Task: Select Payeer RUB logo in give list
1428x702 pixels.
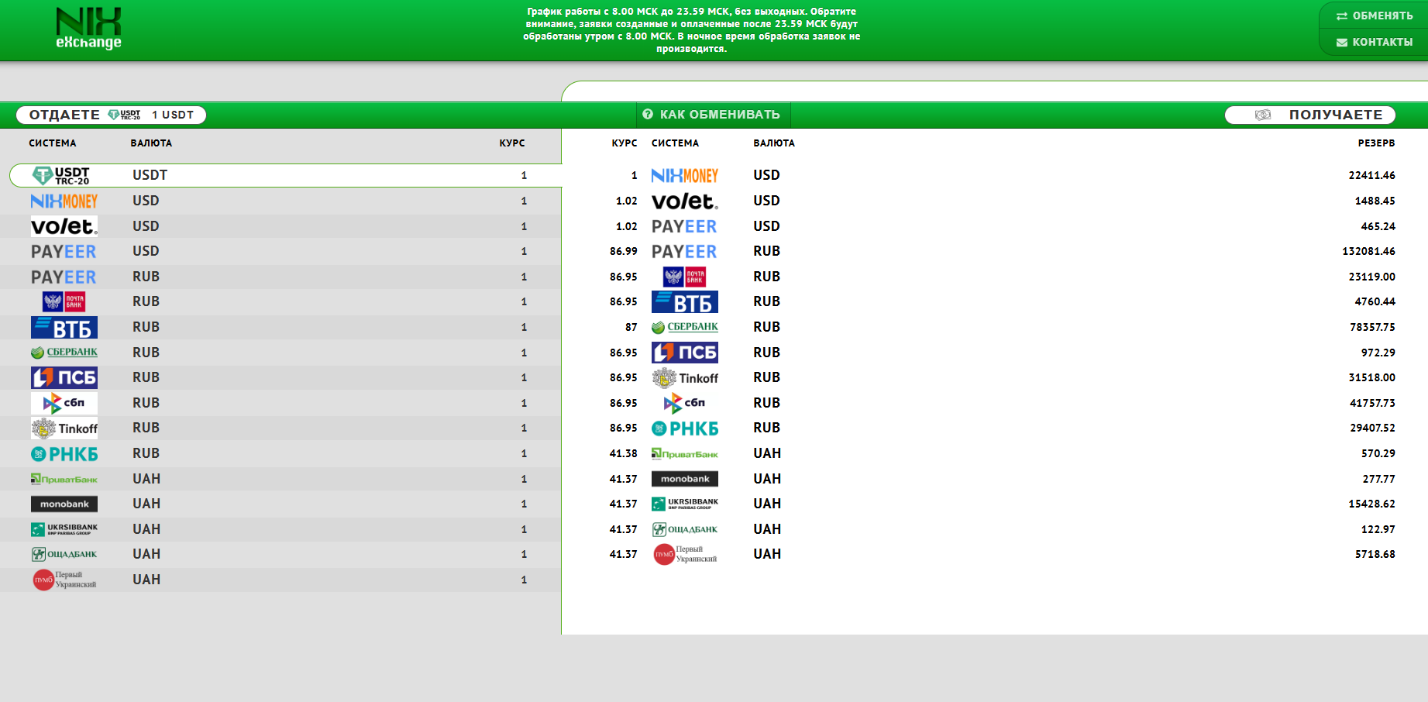Action: (x=64, y=277)
